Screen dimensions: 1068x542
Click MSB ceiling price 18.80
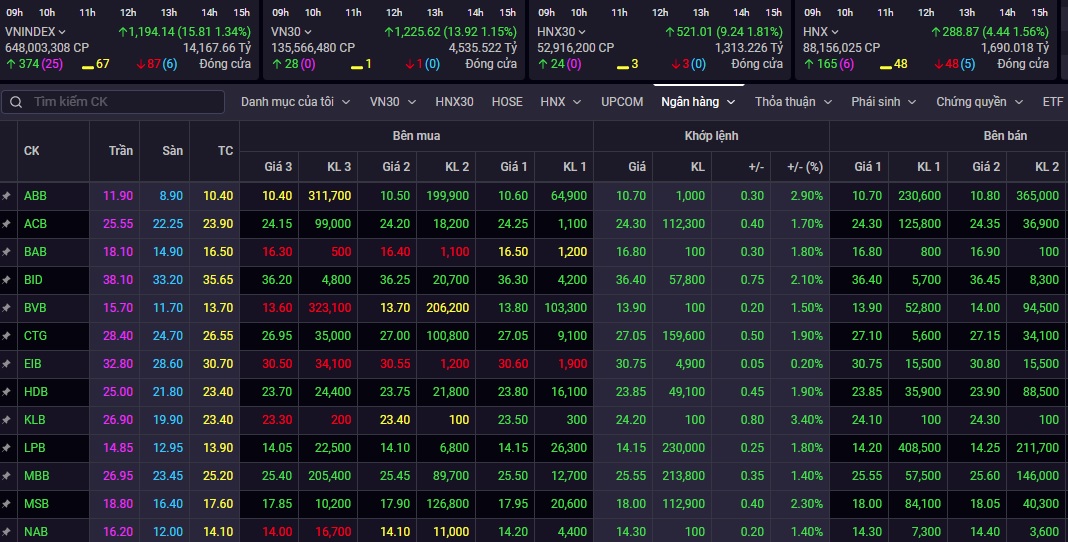(x=118, y=504)
